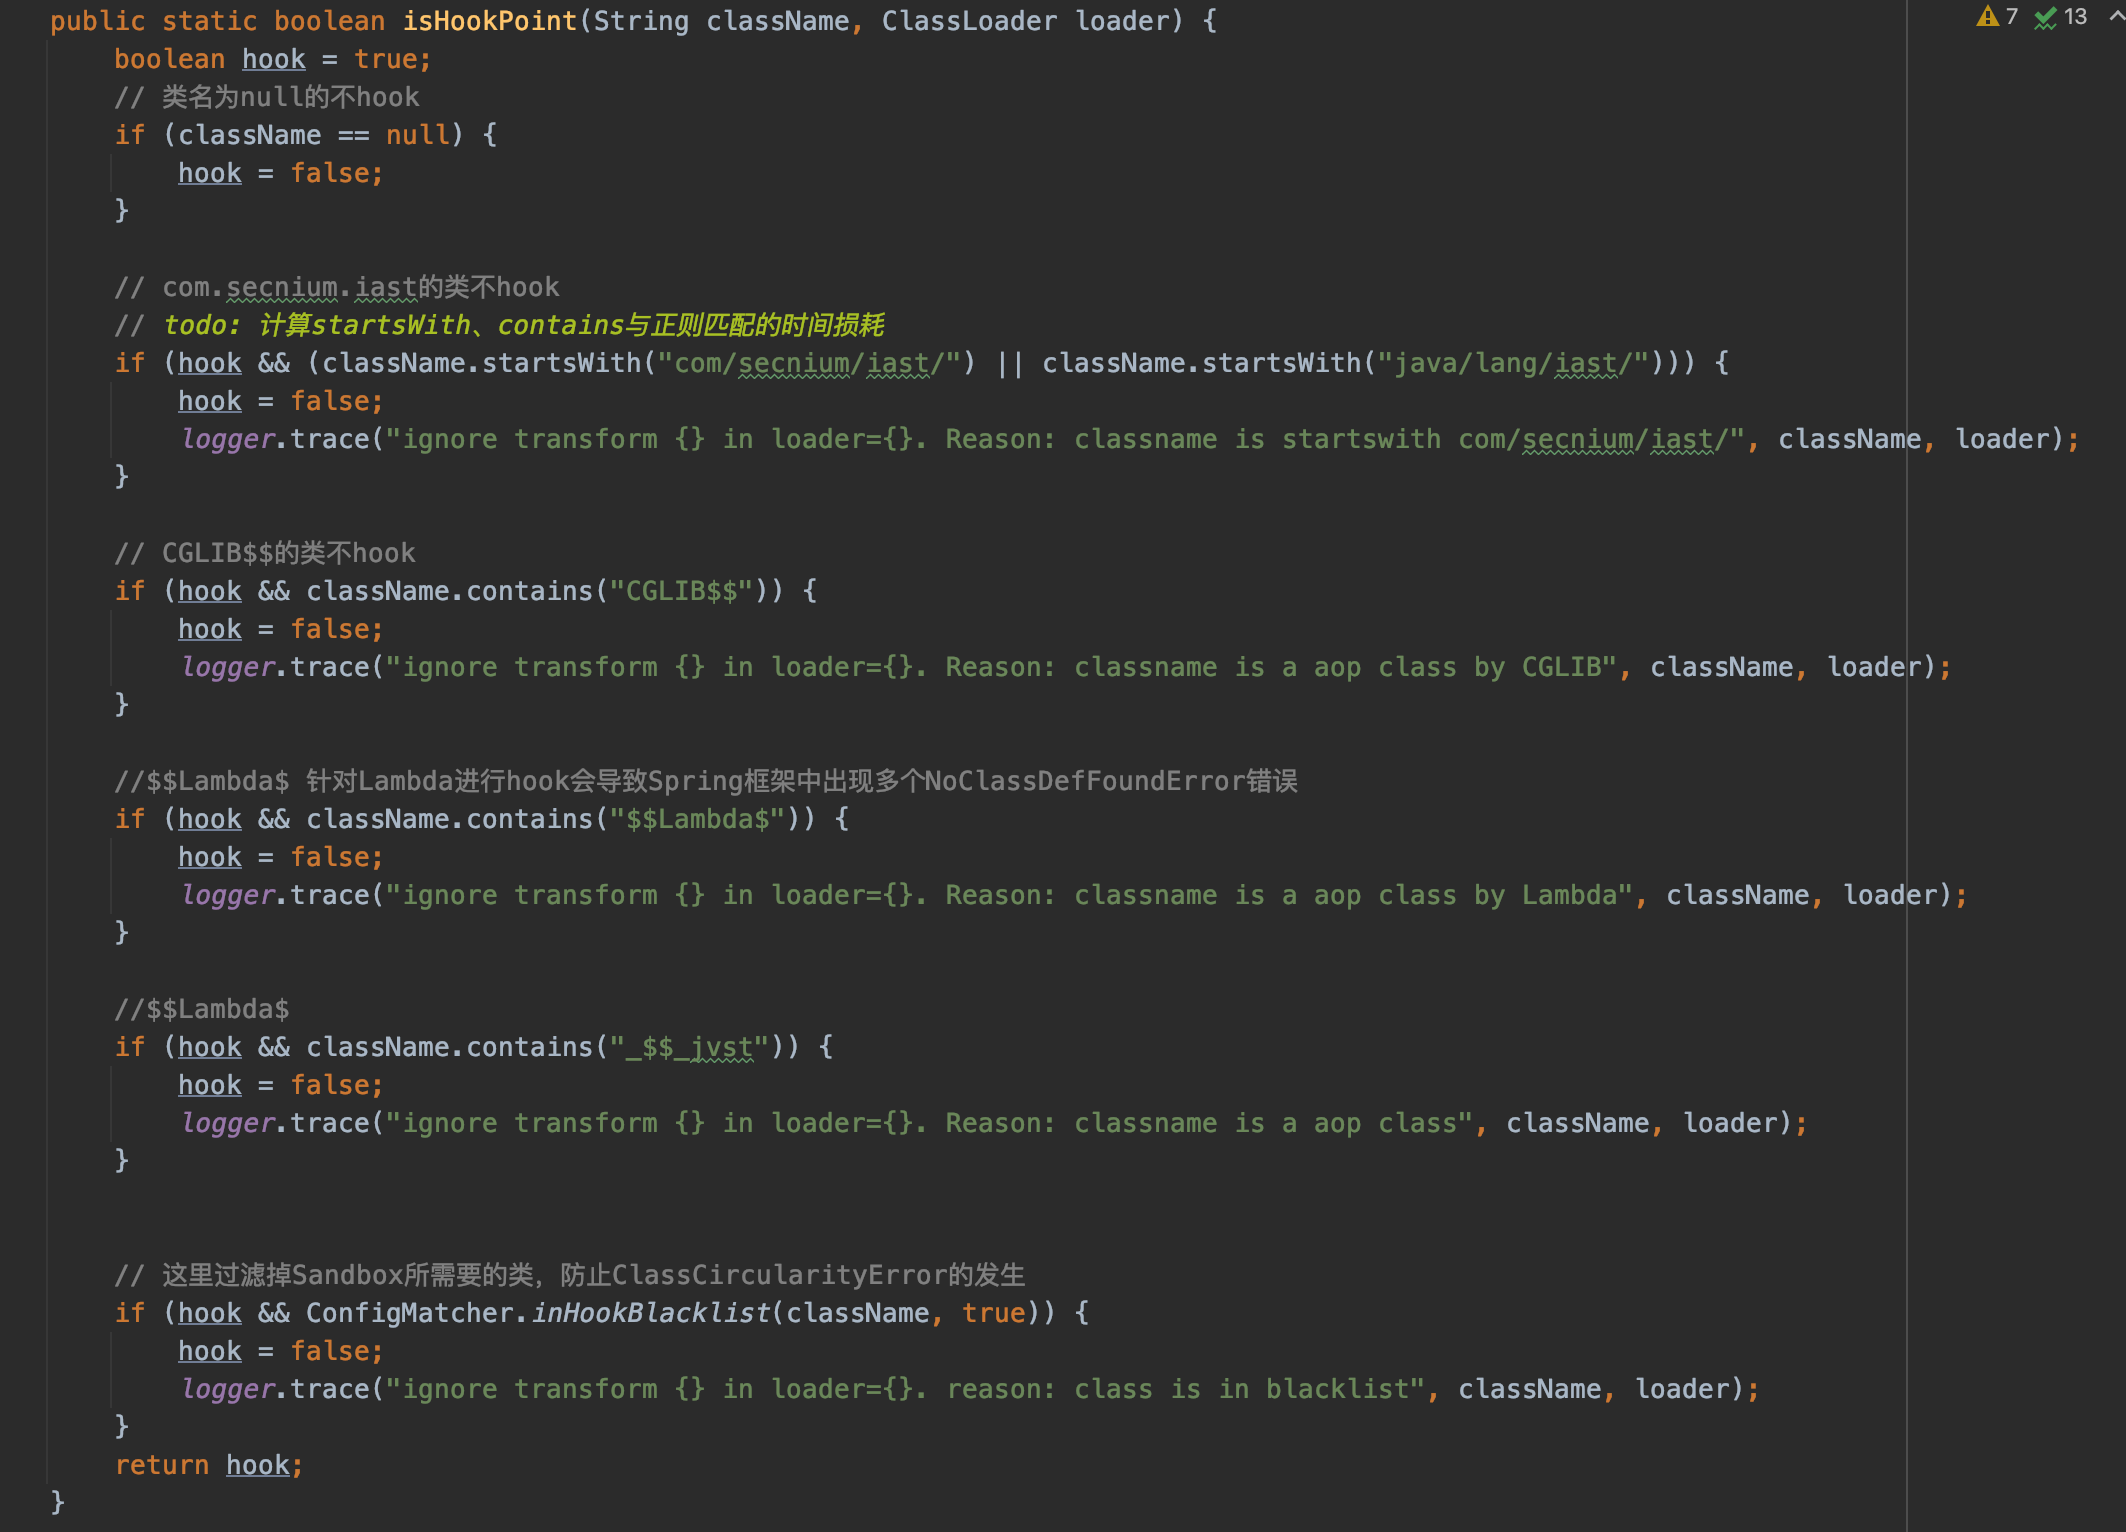
Task: Click the "boolean hook = true" declaration
Action: tap(271, 59)
